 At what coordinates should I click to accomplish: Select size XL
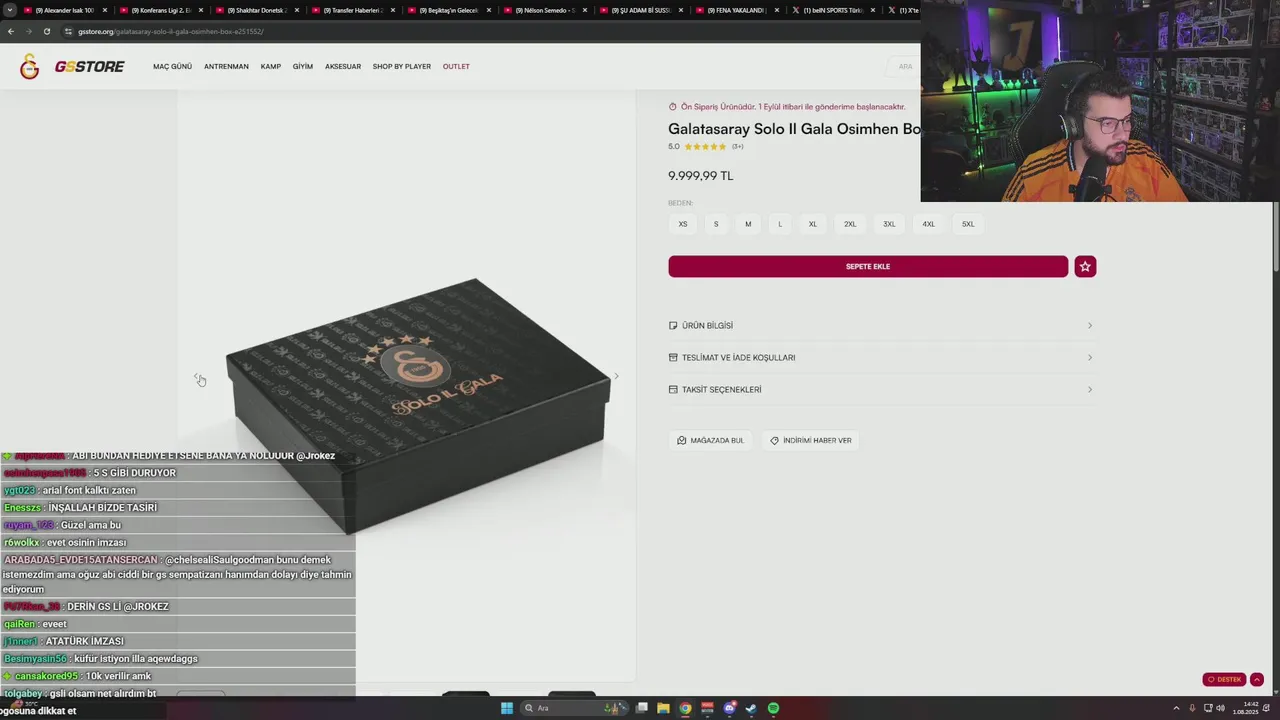[813, 224]
